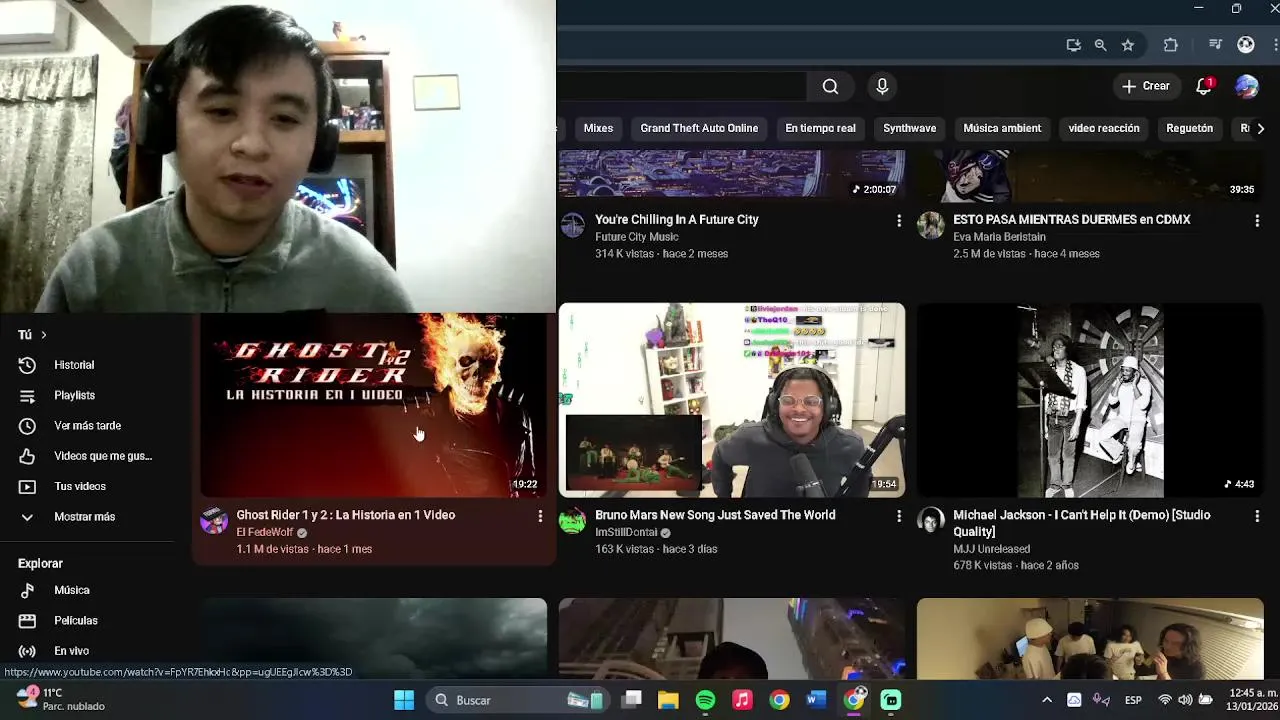Viewport: 1280px width, 720px height.
Task: Select the Reguetón chip
Action: click(1189, 128)
